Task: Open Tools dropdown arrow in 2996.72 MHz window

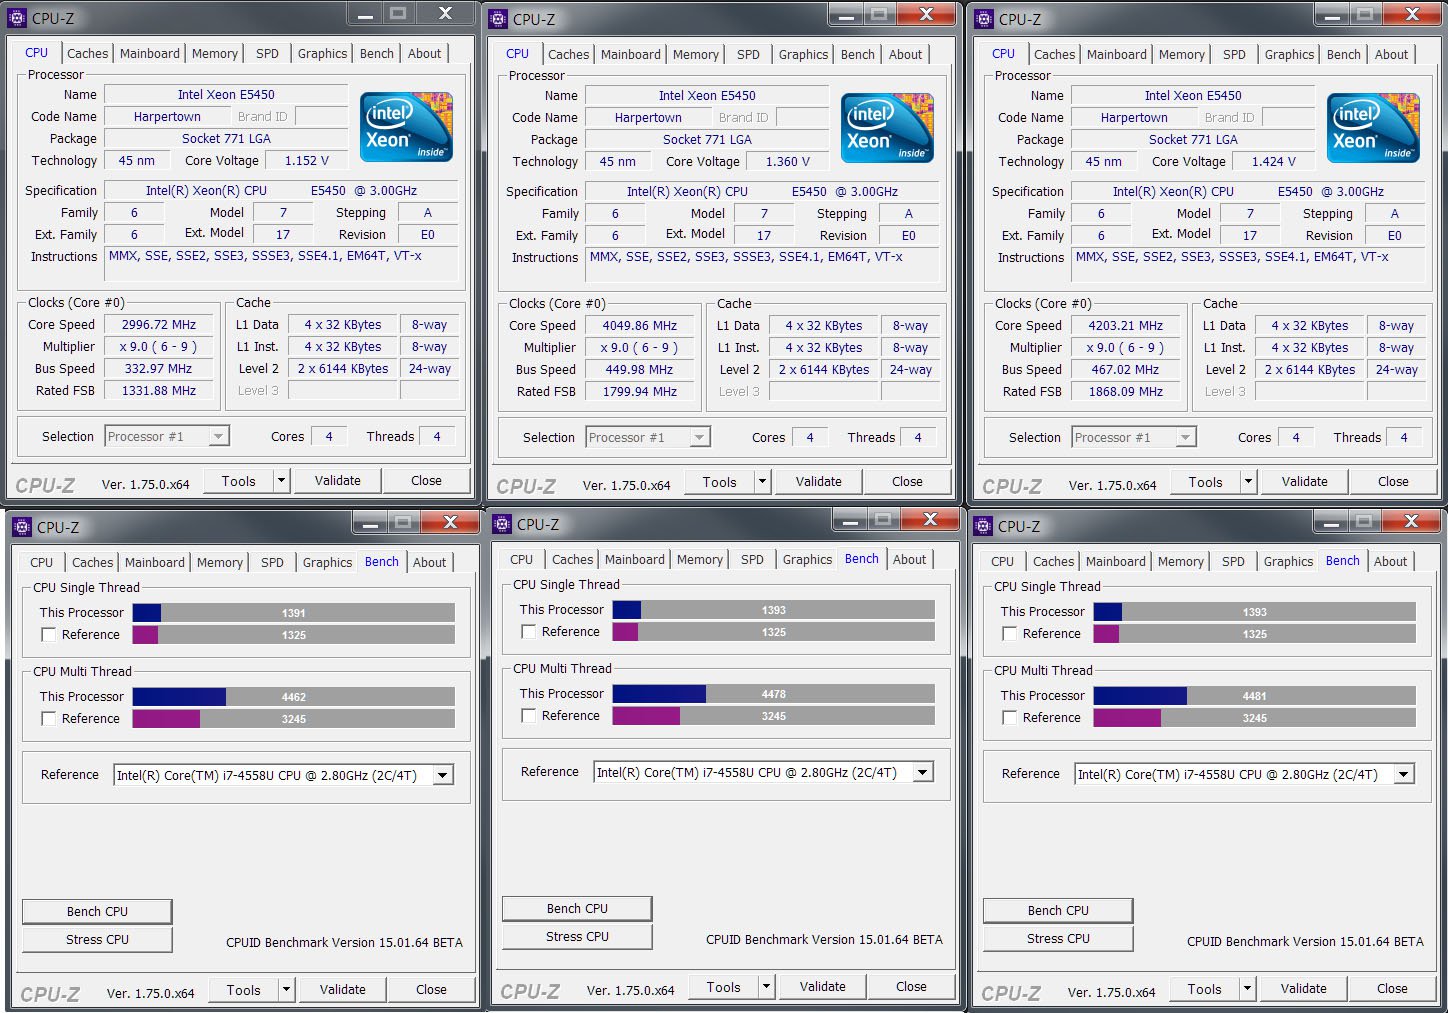Action: [282, 481]
